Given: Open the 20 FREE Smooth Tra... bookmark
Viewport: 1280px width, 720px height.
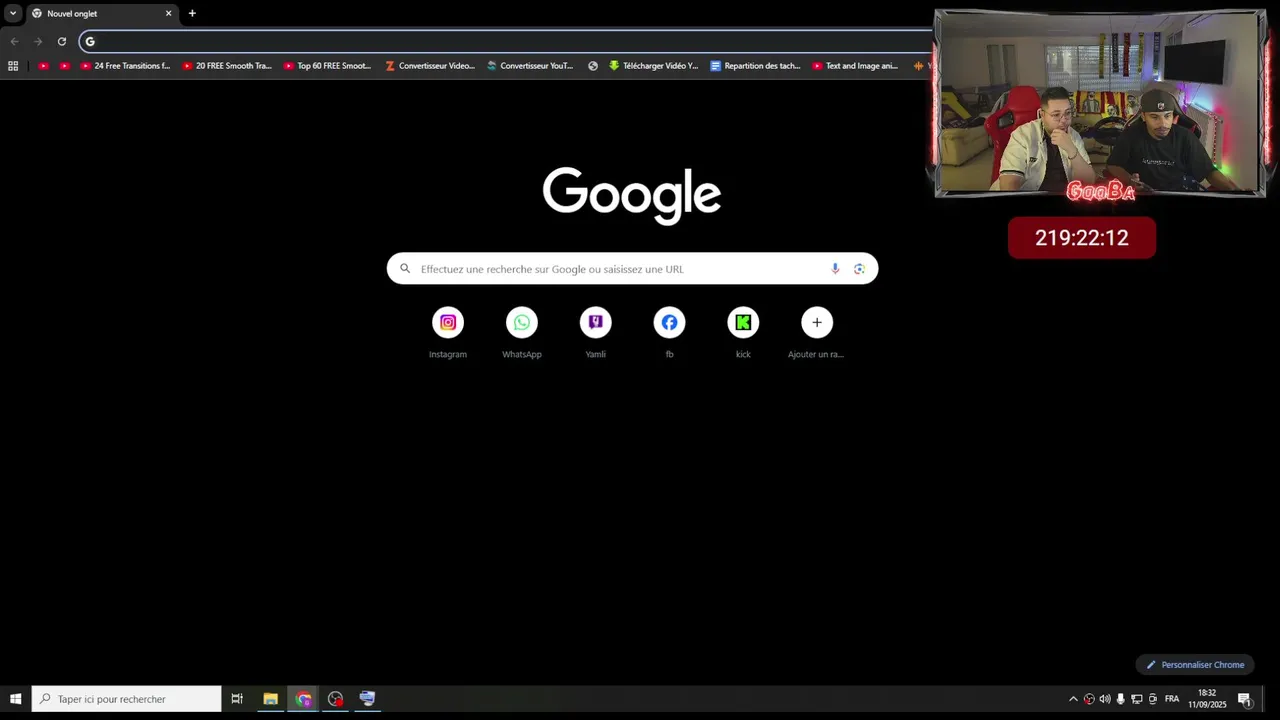Looking at the screenshot, I should [227, 66].
